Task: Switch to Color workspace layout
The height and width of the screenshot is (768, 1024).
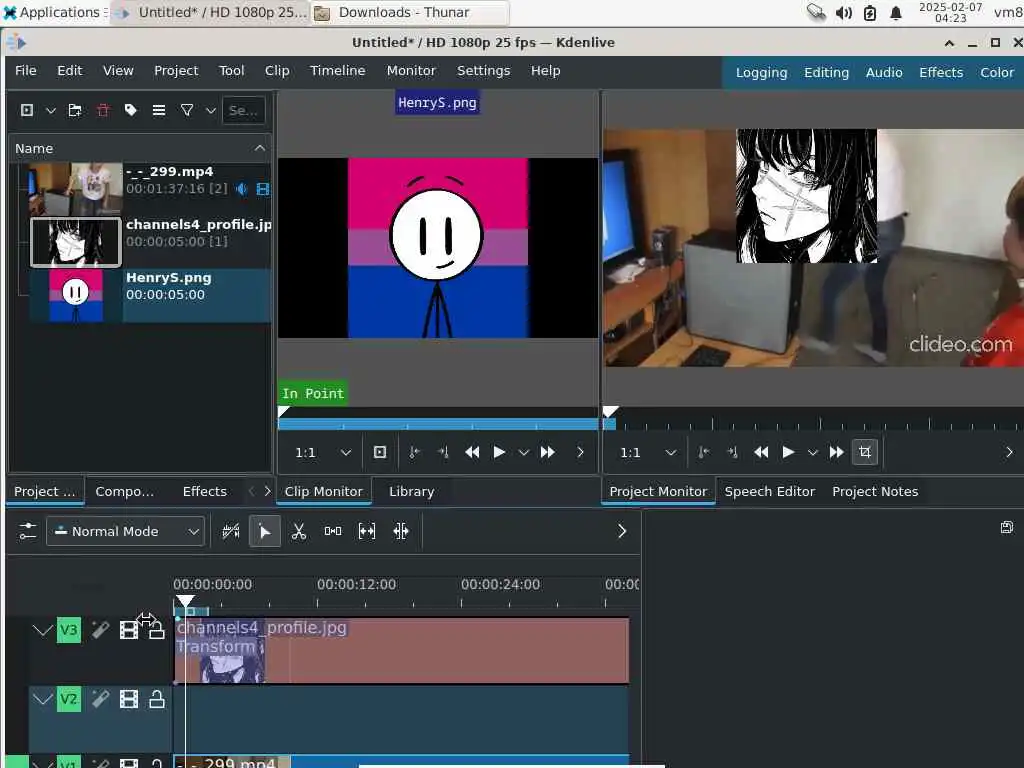Action: 997,72
